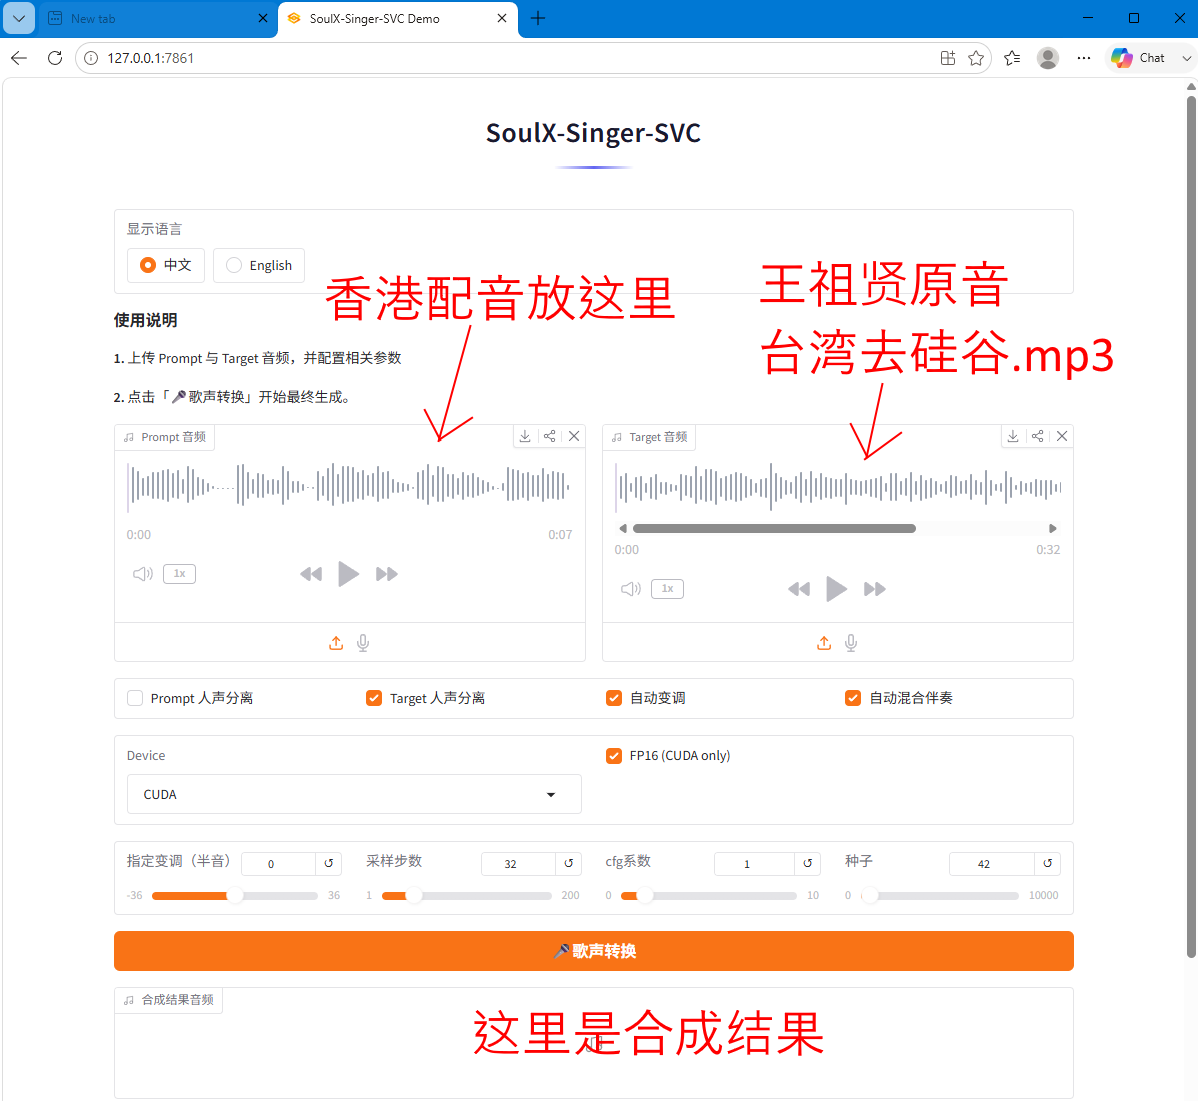Screen dimensions: 1198x1101
Task: Go back in browser history
Action: (19, 58)
